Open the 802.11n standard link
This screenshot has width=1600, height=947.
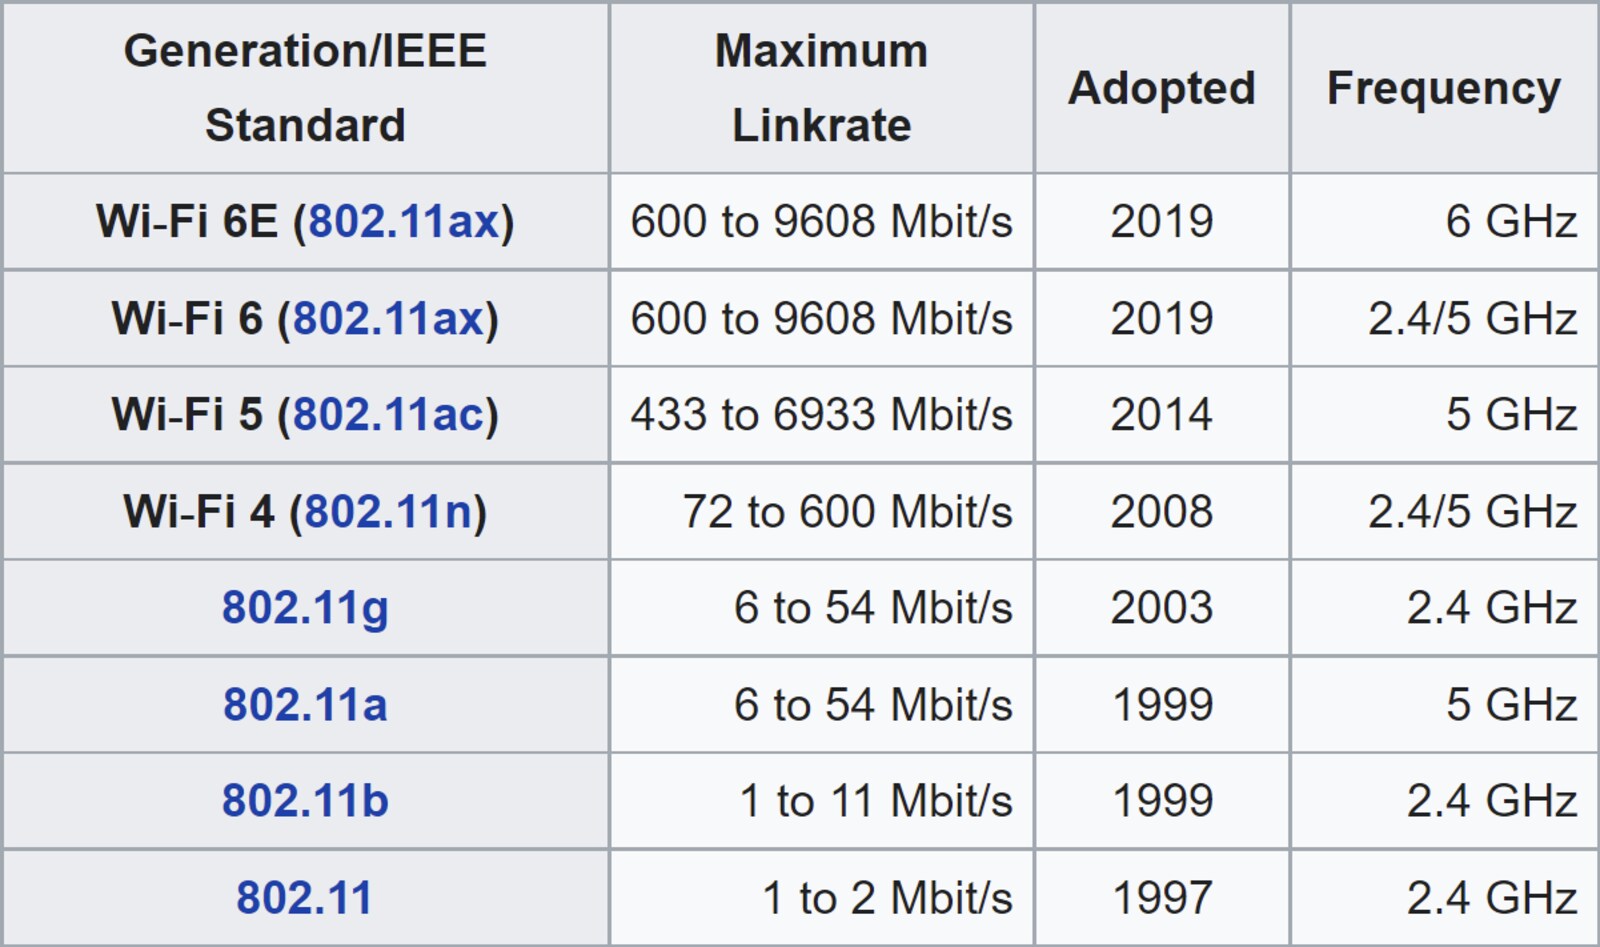388,512
